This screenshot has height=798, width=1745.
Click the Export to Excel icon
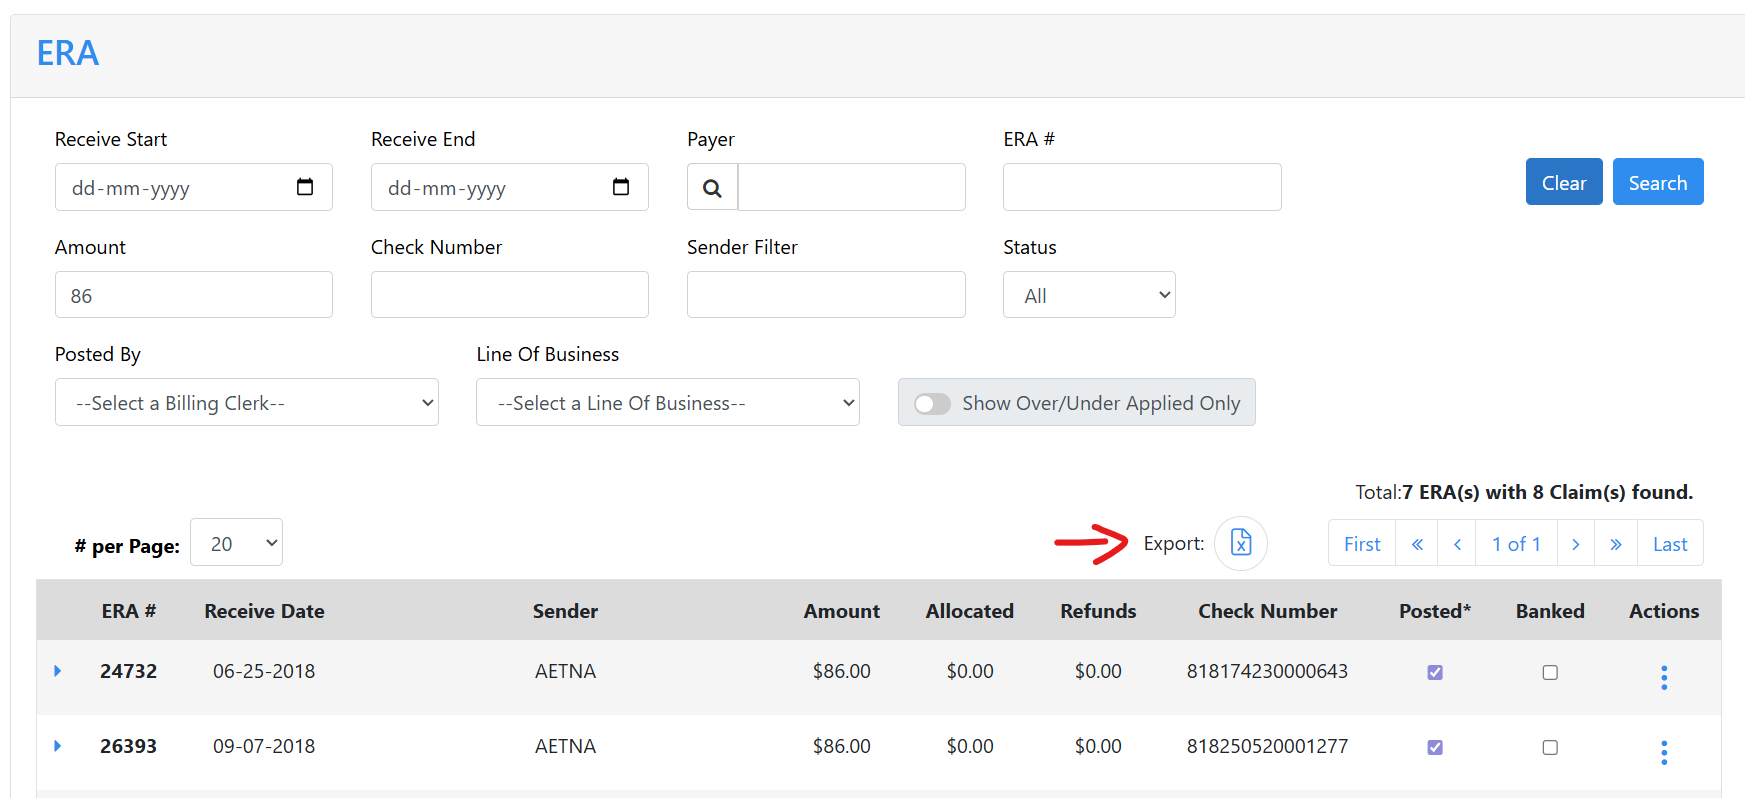click(x=1240, y=543)
